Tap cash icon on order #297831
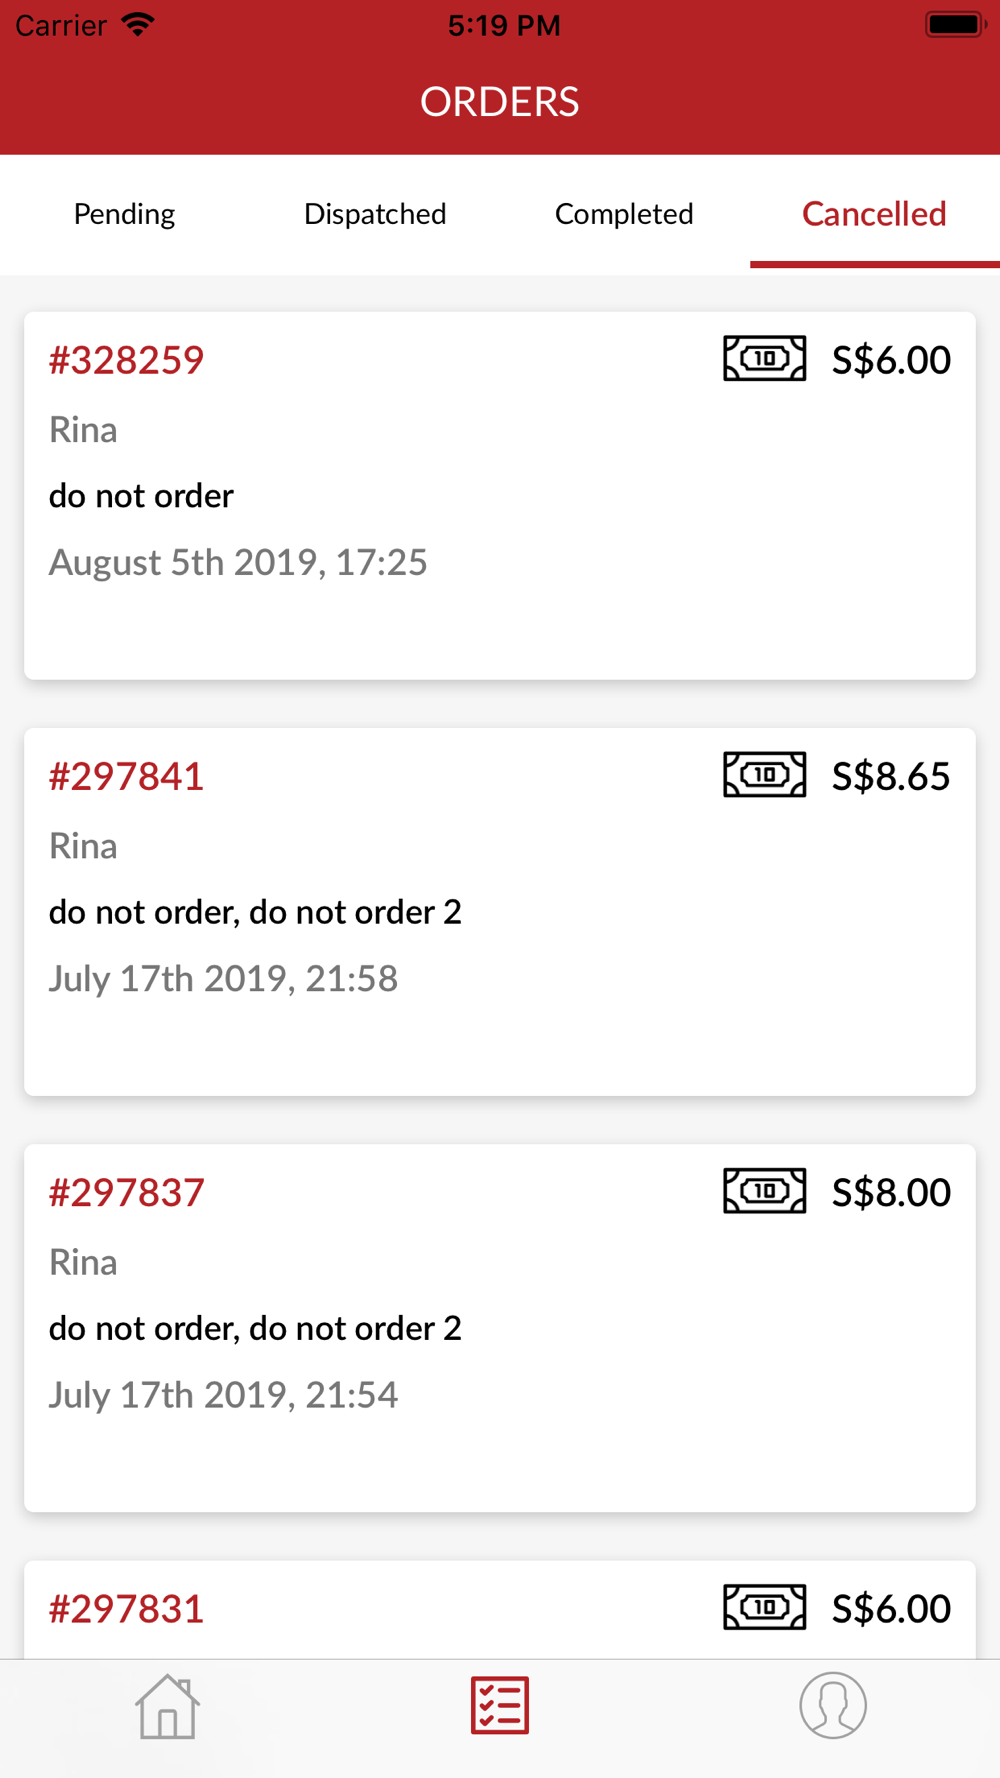1000x1778 pixels. 765,1607
